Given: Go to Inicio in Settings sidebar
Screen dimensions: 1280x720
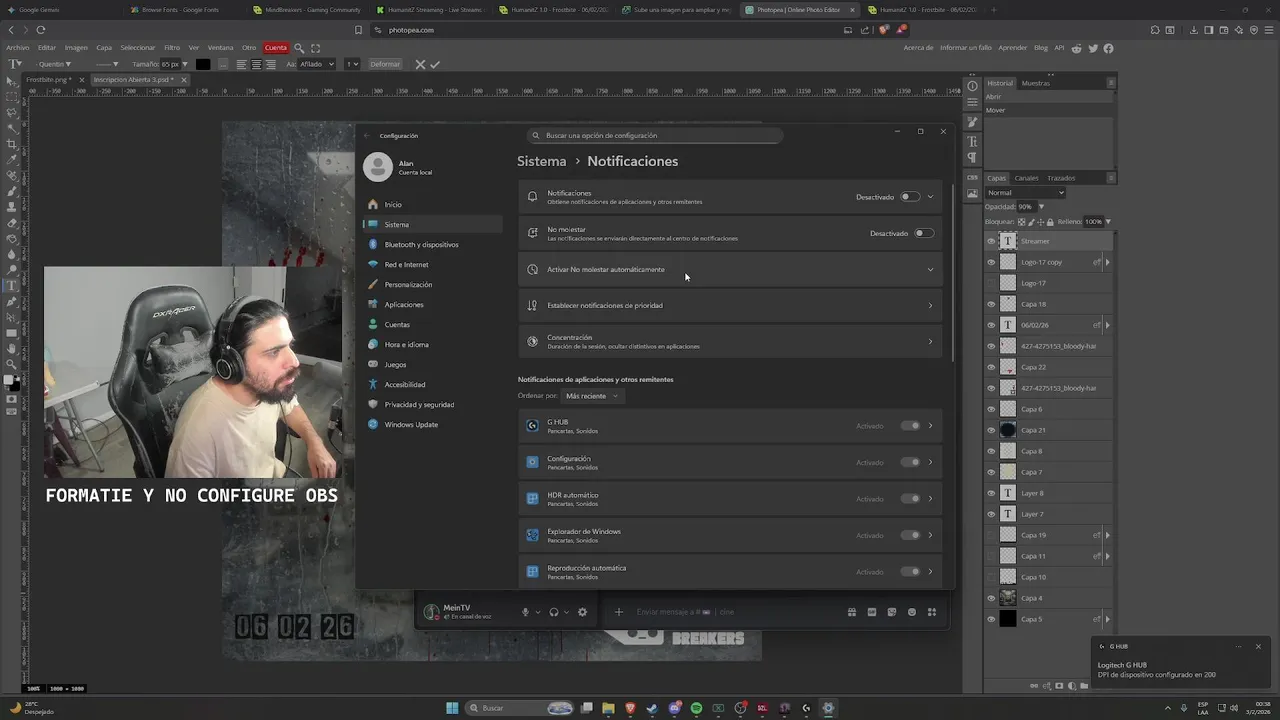Looking at the screenshot, I should tap(432, 205).
